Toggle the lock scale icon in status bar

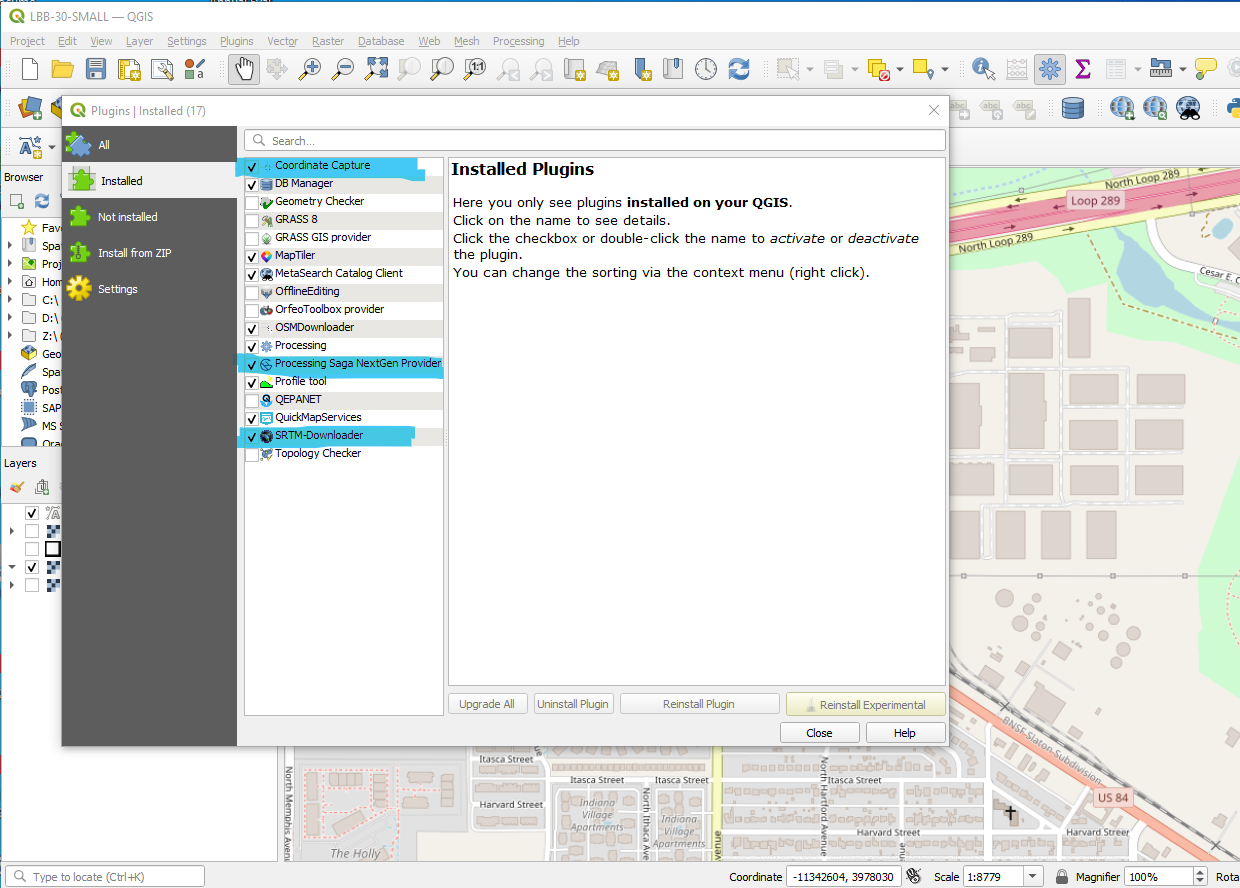click(1062, 877)
